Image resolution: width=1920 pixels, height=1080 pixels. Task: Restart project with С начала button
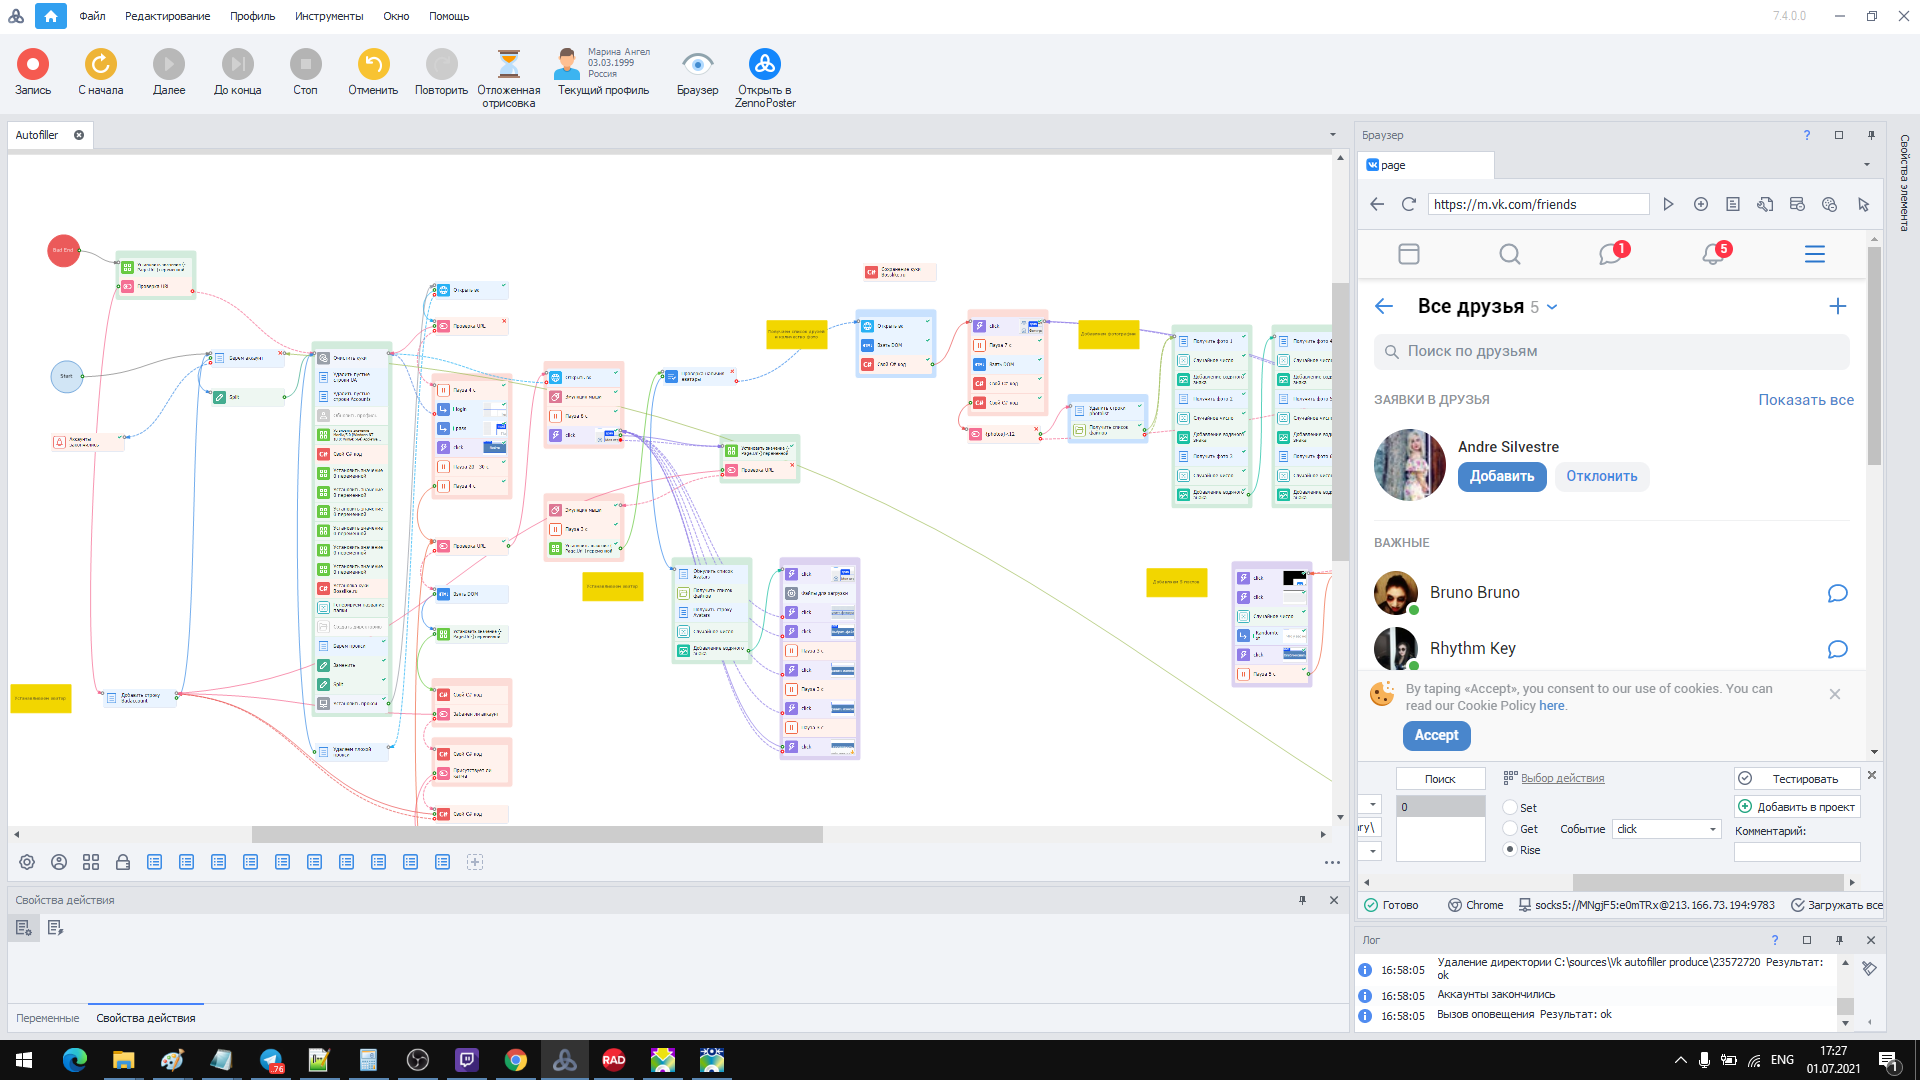101,64
